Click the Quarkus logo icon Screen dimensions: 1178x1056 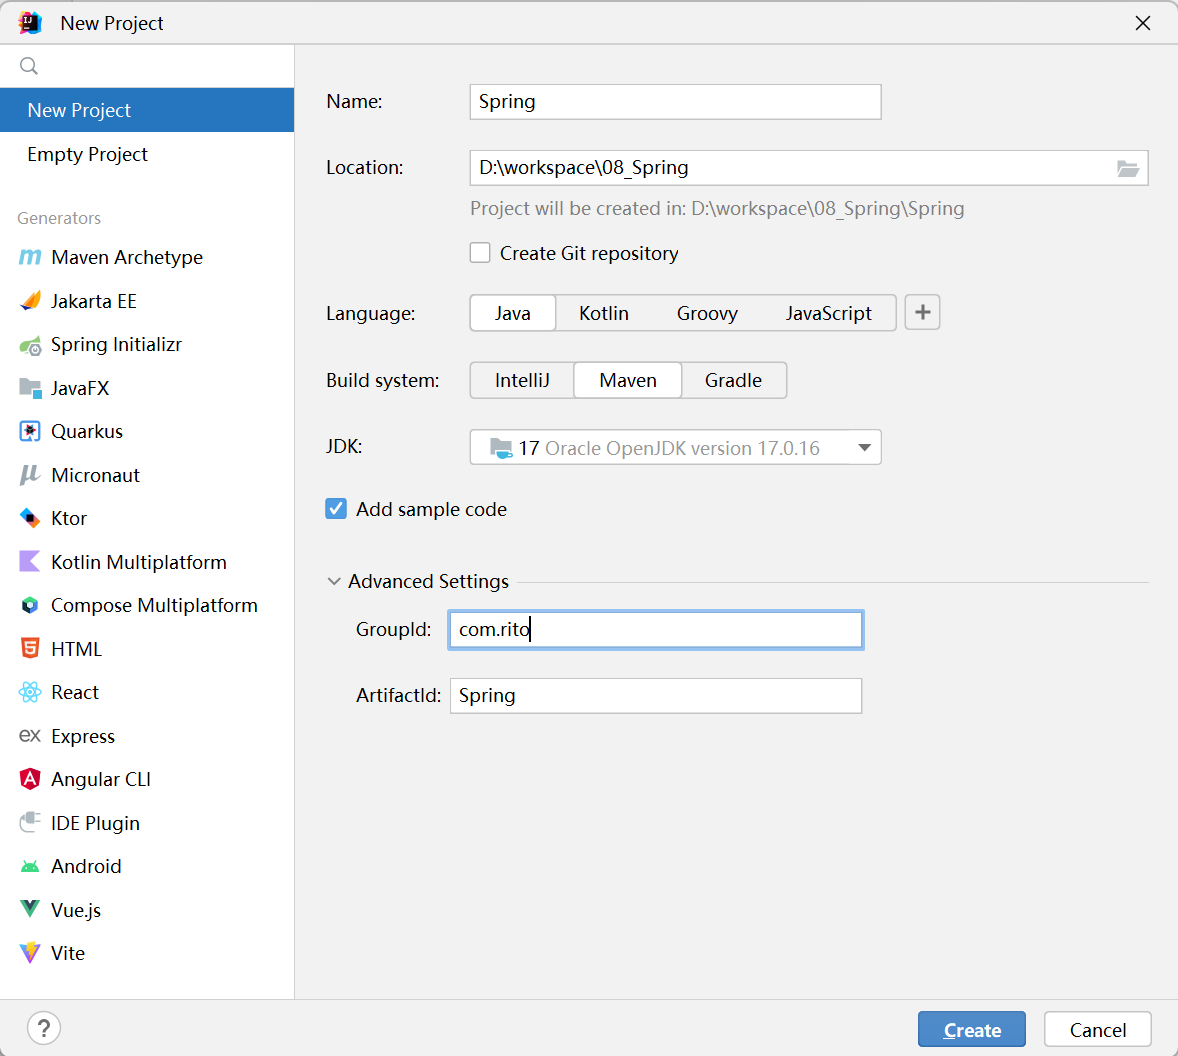(30, 432)
